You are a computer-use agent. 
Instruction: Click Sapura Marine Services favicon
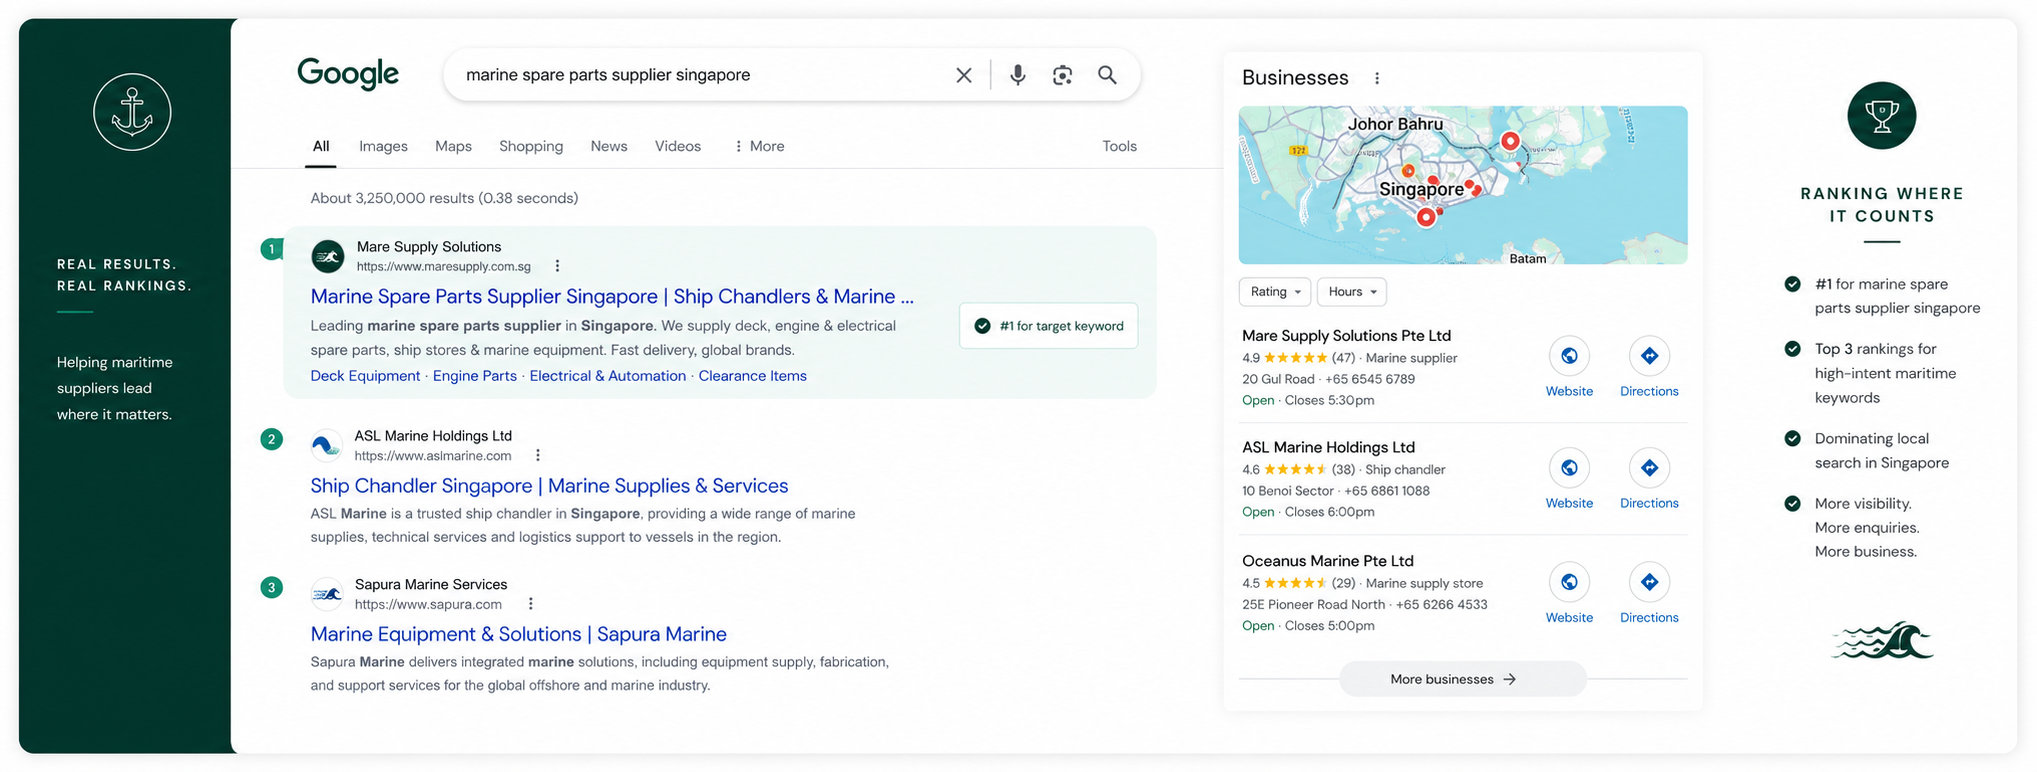(x=327, y=594)
